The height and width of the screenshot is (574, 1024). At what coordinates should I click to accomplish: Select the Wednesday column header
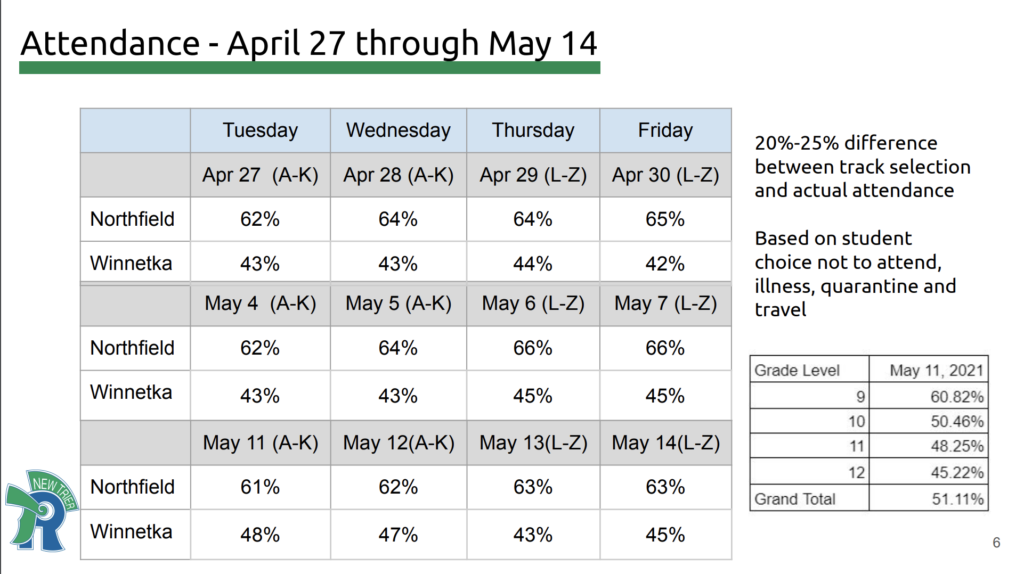(x=398, y=130)
